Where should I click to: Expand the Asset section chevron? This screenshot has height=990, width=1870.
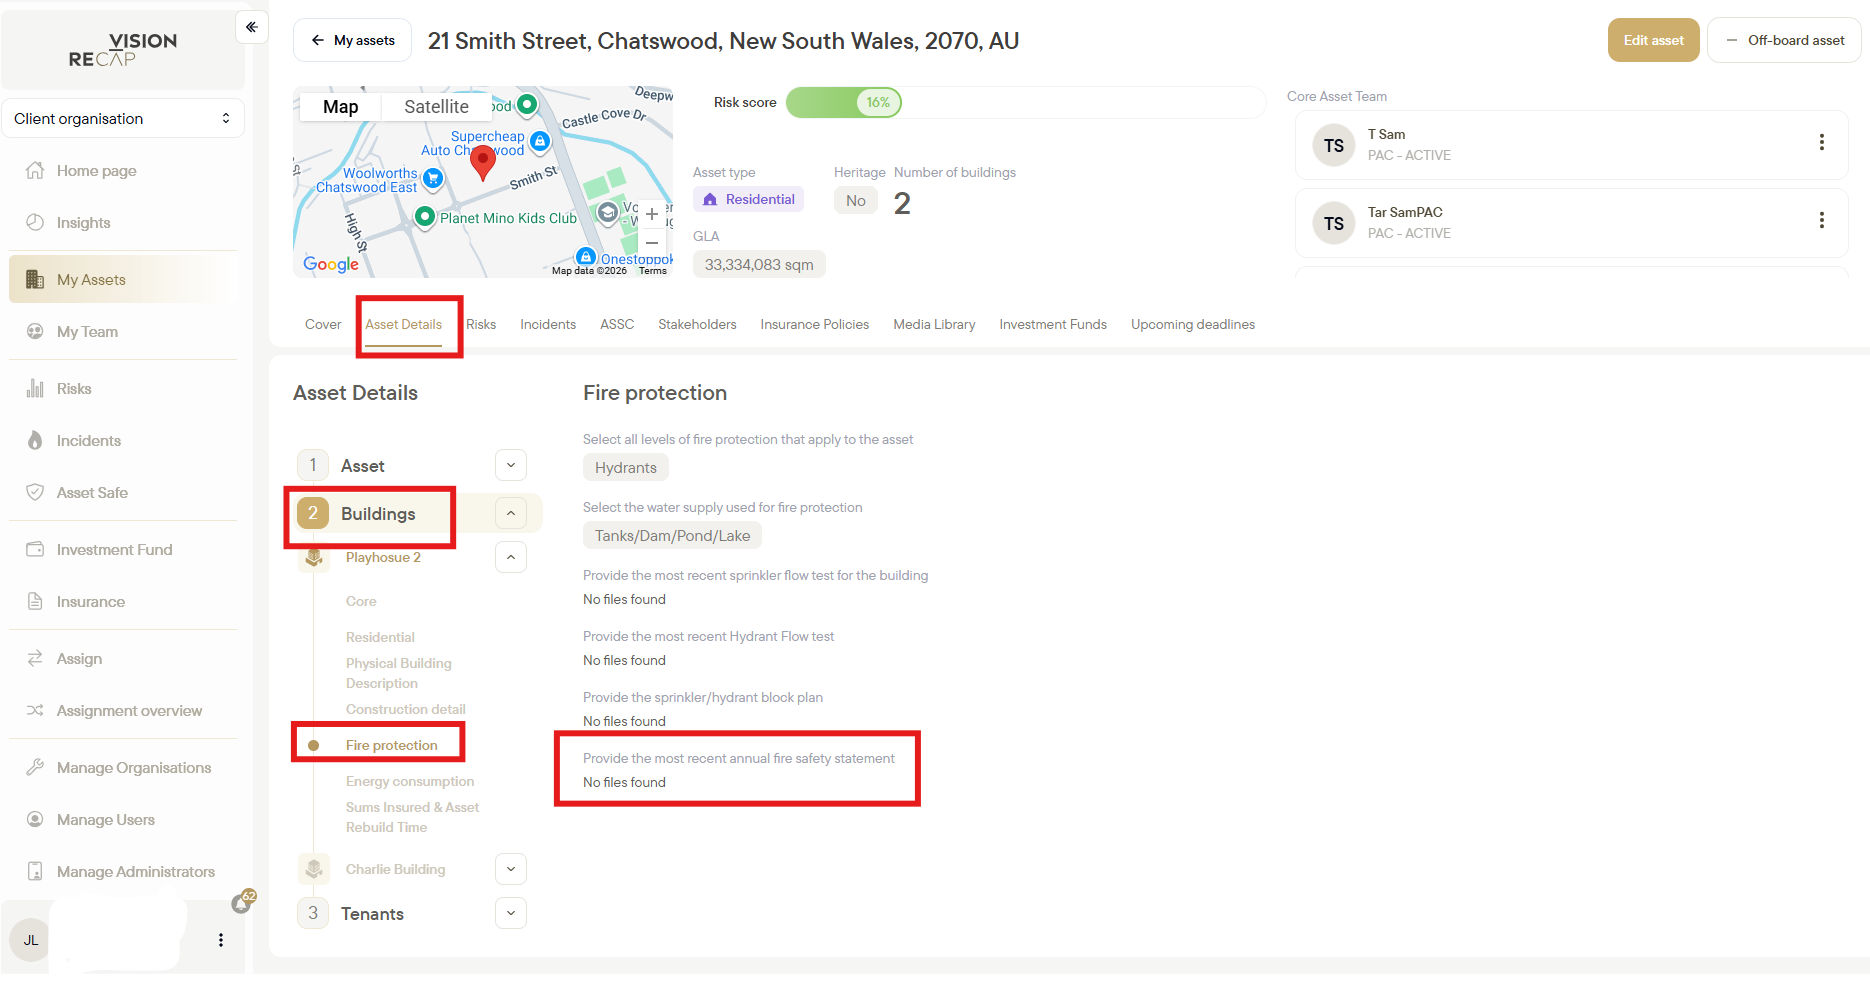click(511, 465)
